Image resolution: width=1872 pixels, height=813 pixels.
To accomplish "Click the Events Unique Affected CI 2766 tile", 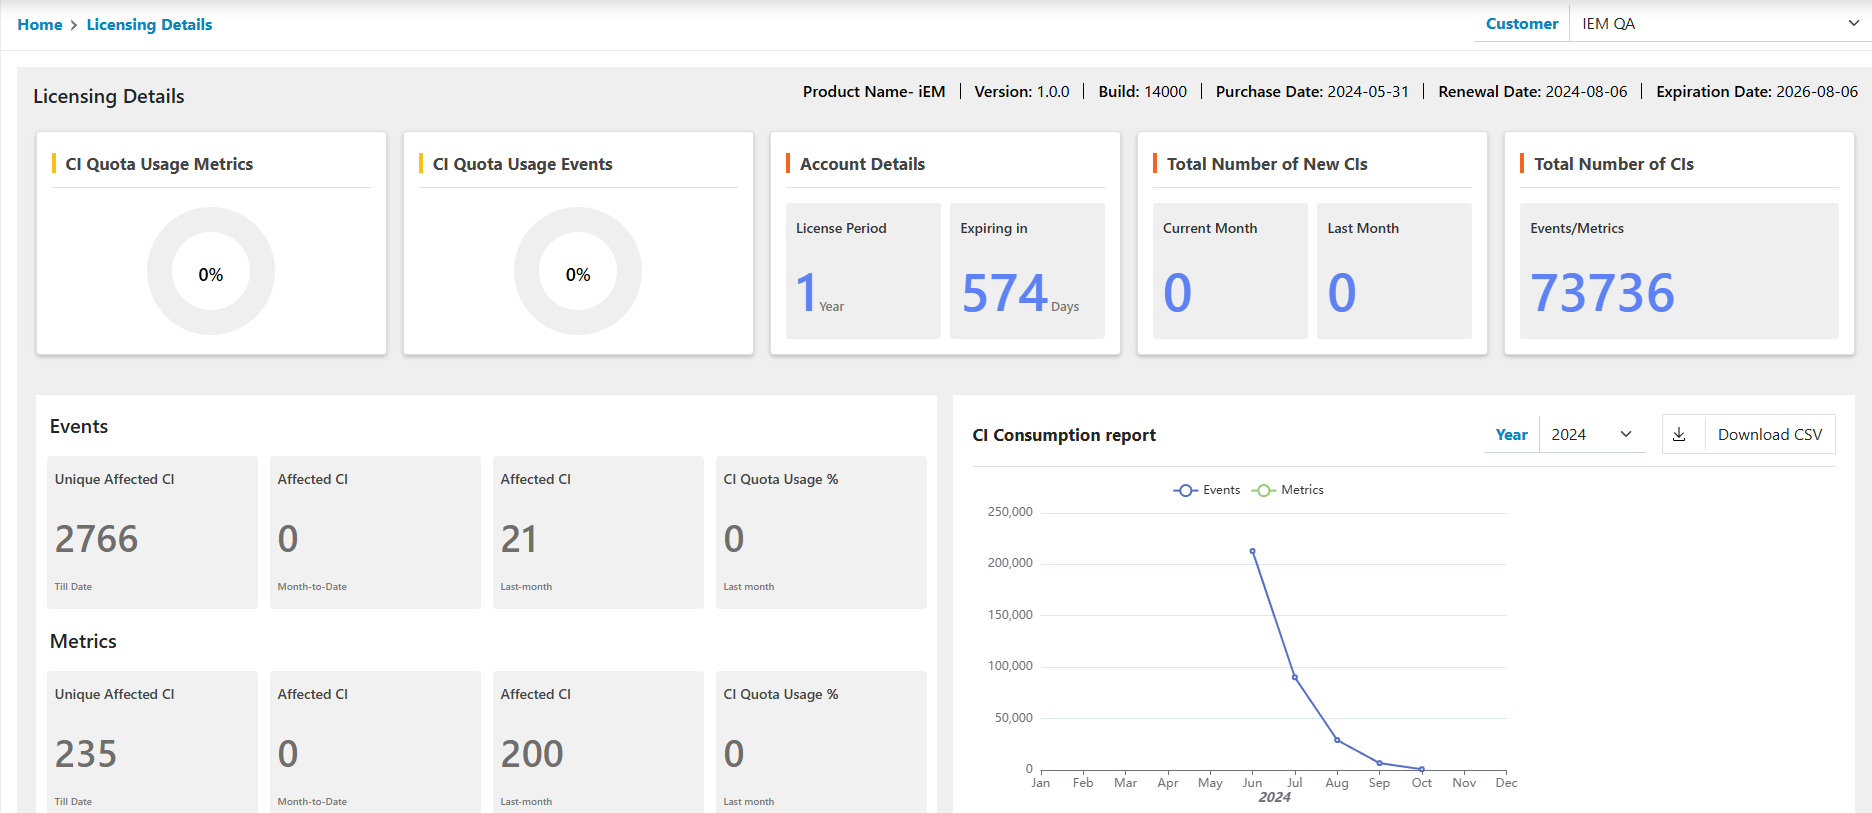I will click(x=152, y=532).
